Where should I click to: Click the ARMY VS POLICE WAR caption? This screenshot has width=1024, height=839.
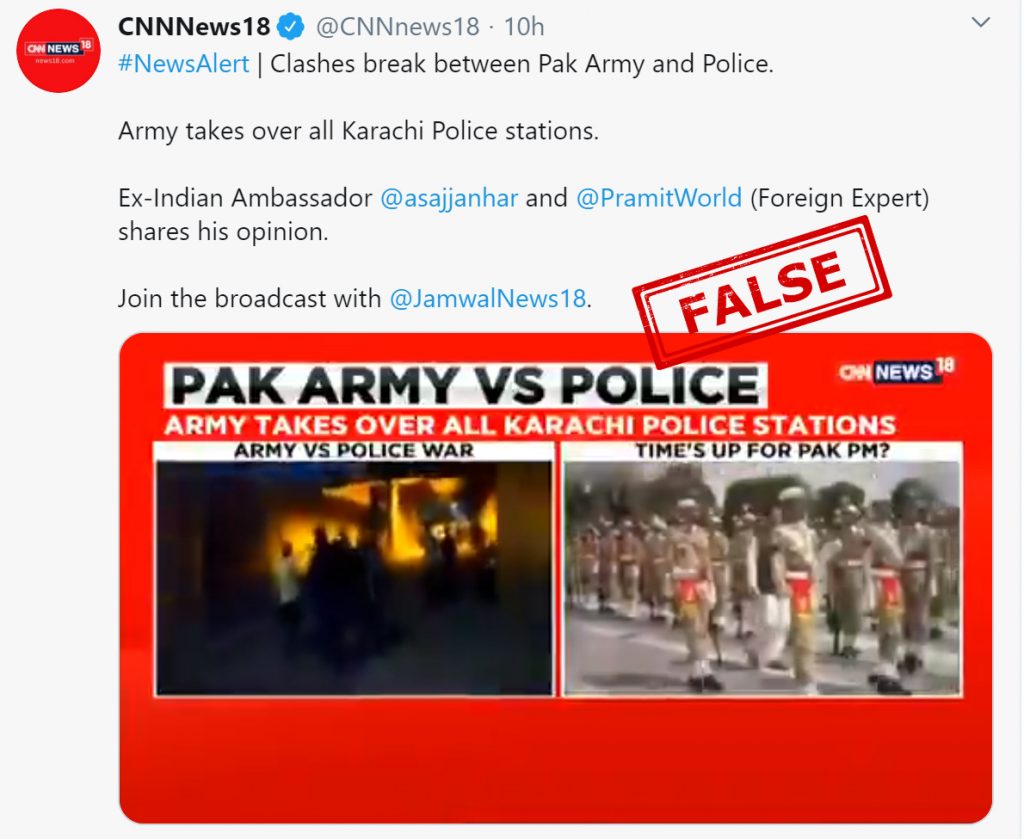pos(354,451)
